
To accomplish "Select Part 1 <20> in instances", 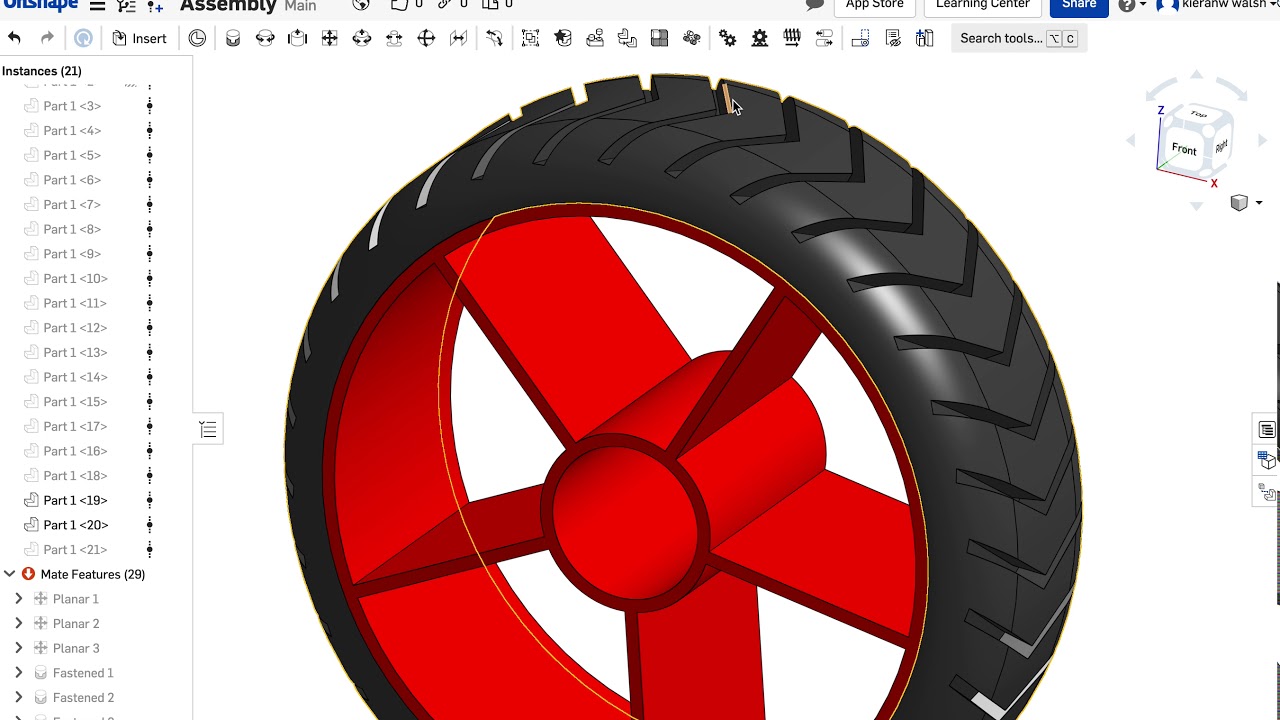I will click(75, 525).
